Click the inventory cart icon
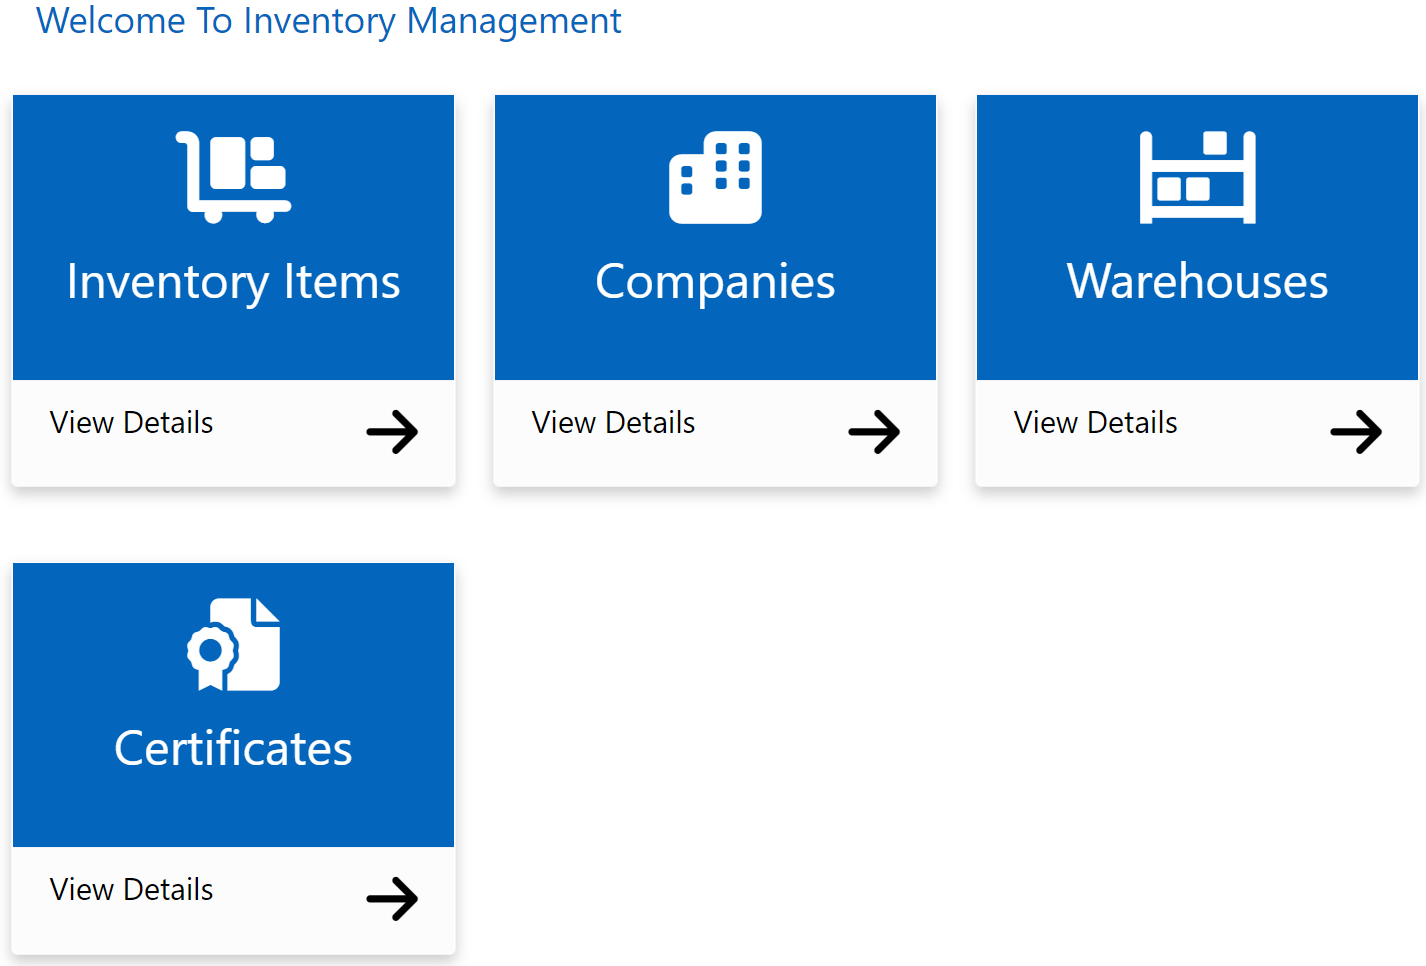The image size is (1426, 966). 232,175
